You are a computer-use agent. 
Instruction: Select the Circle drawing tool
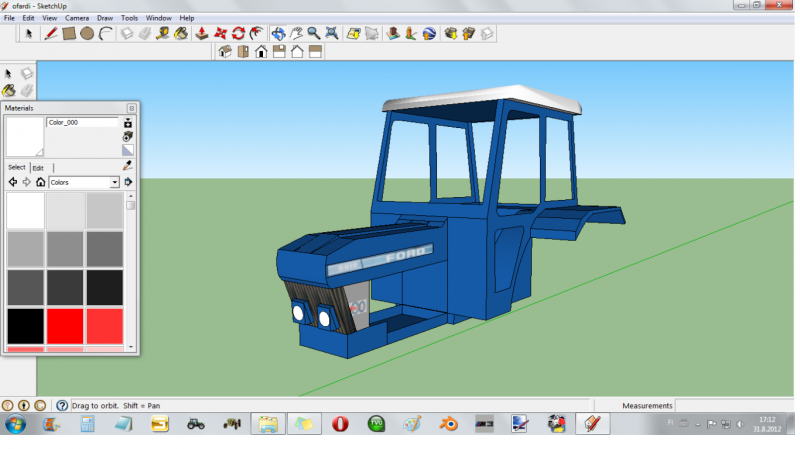(x=87, y=33)
